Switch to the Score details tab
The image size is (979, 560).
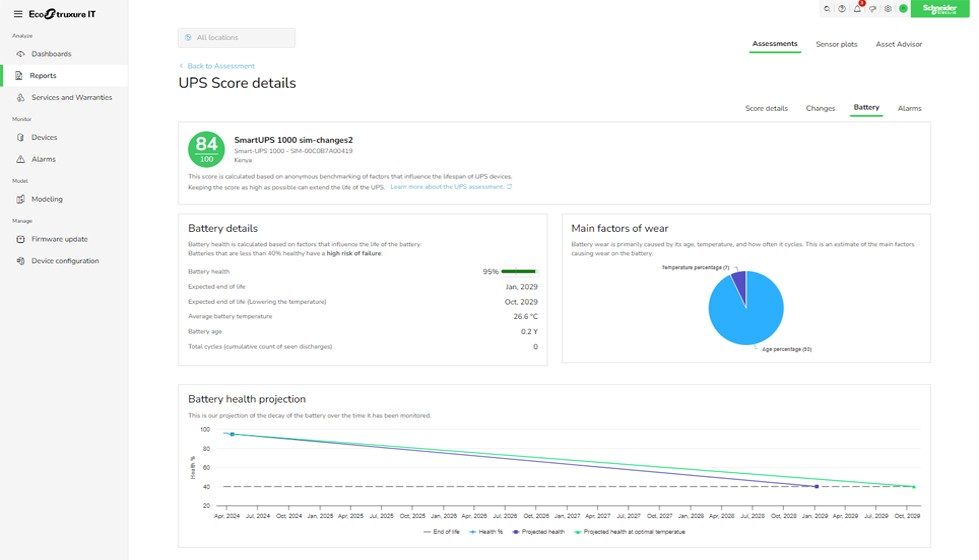[766, 108]
